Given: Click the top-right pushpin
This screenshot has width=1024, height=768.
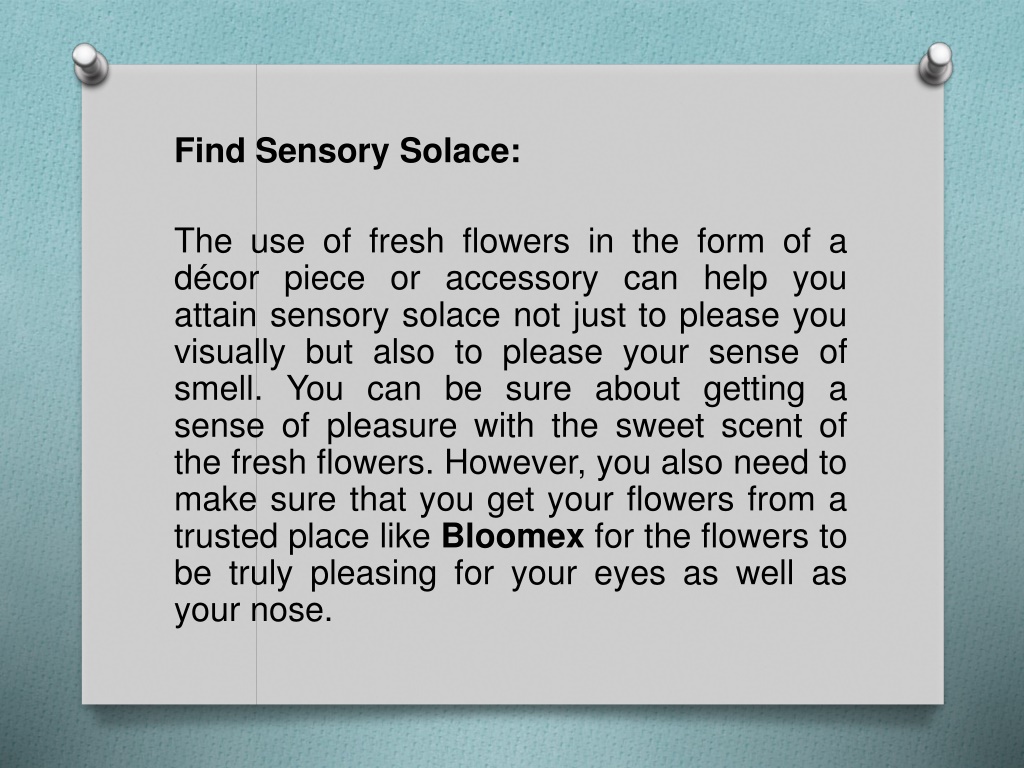Looking at the screenshot, I should point(935,63).
